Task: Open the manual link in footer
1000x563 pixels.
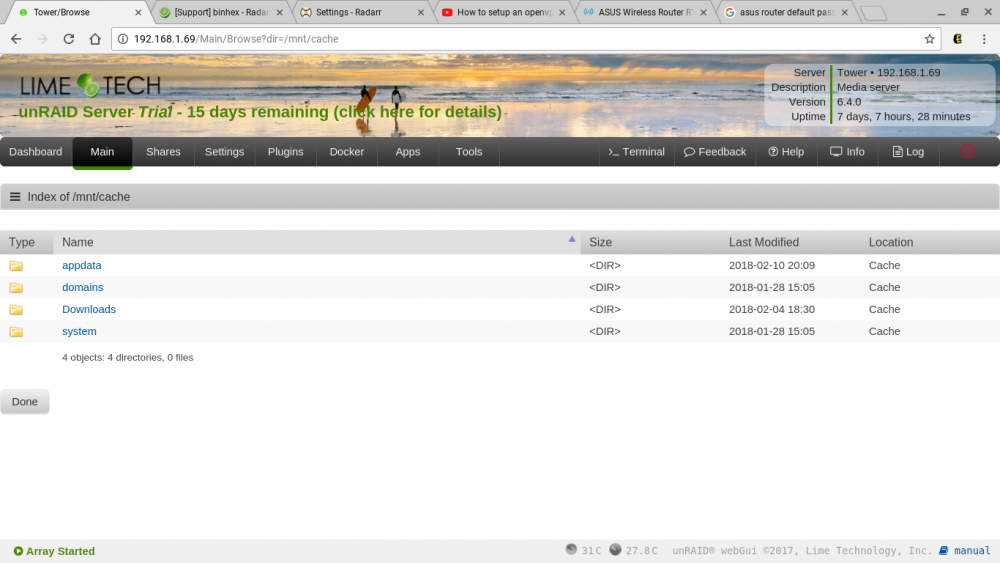Action: click(x=972, y=550)
